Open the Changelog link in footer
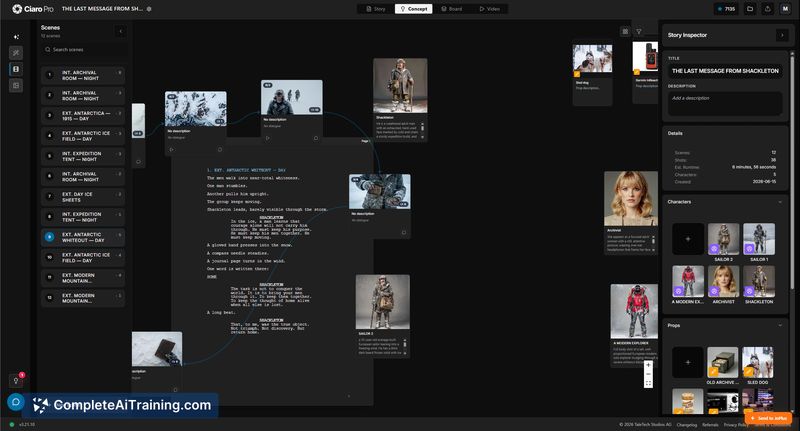Viewport: 800px width, 431px height. pos(687,425)
